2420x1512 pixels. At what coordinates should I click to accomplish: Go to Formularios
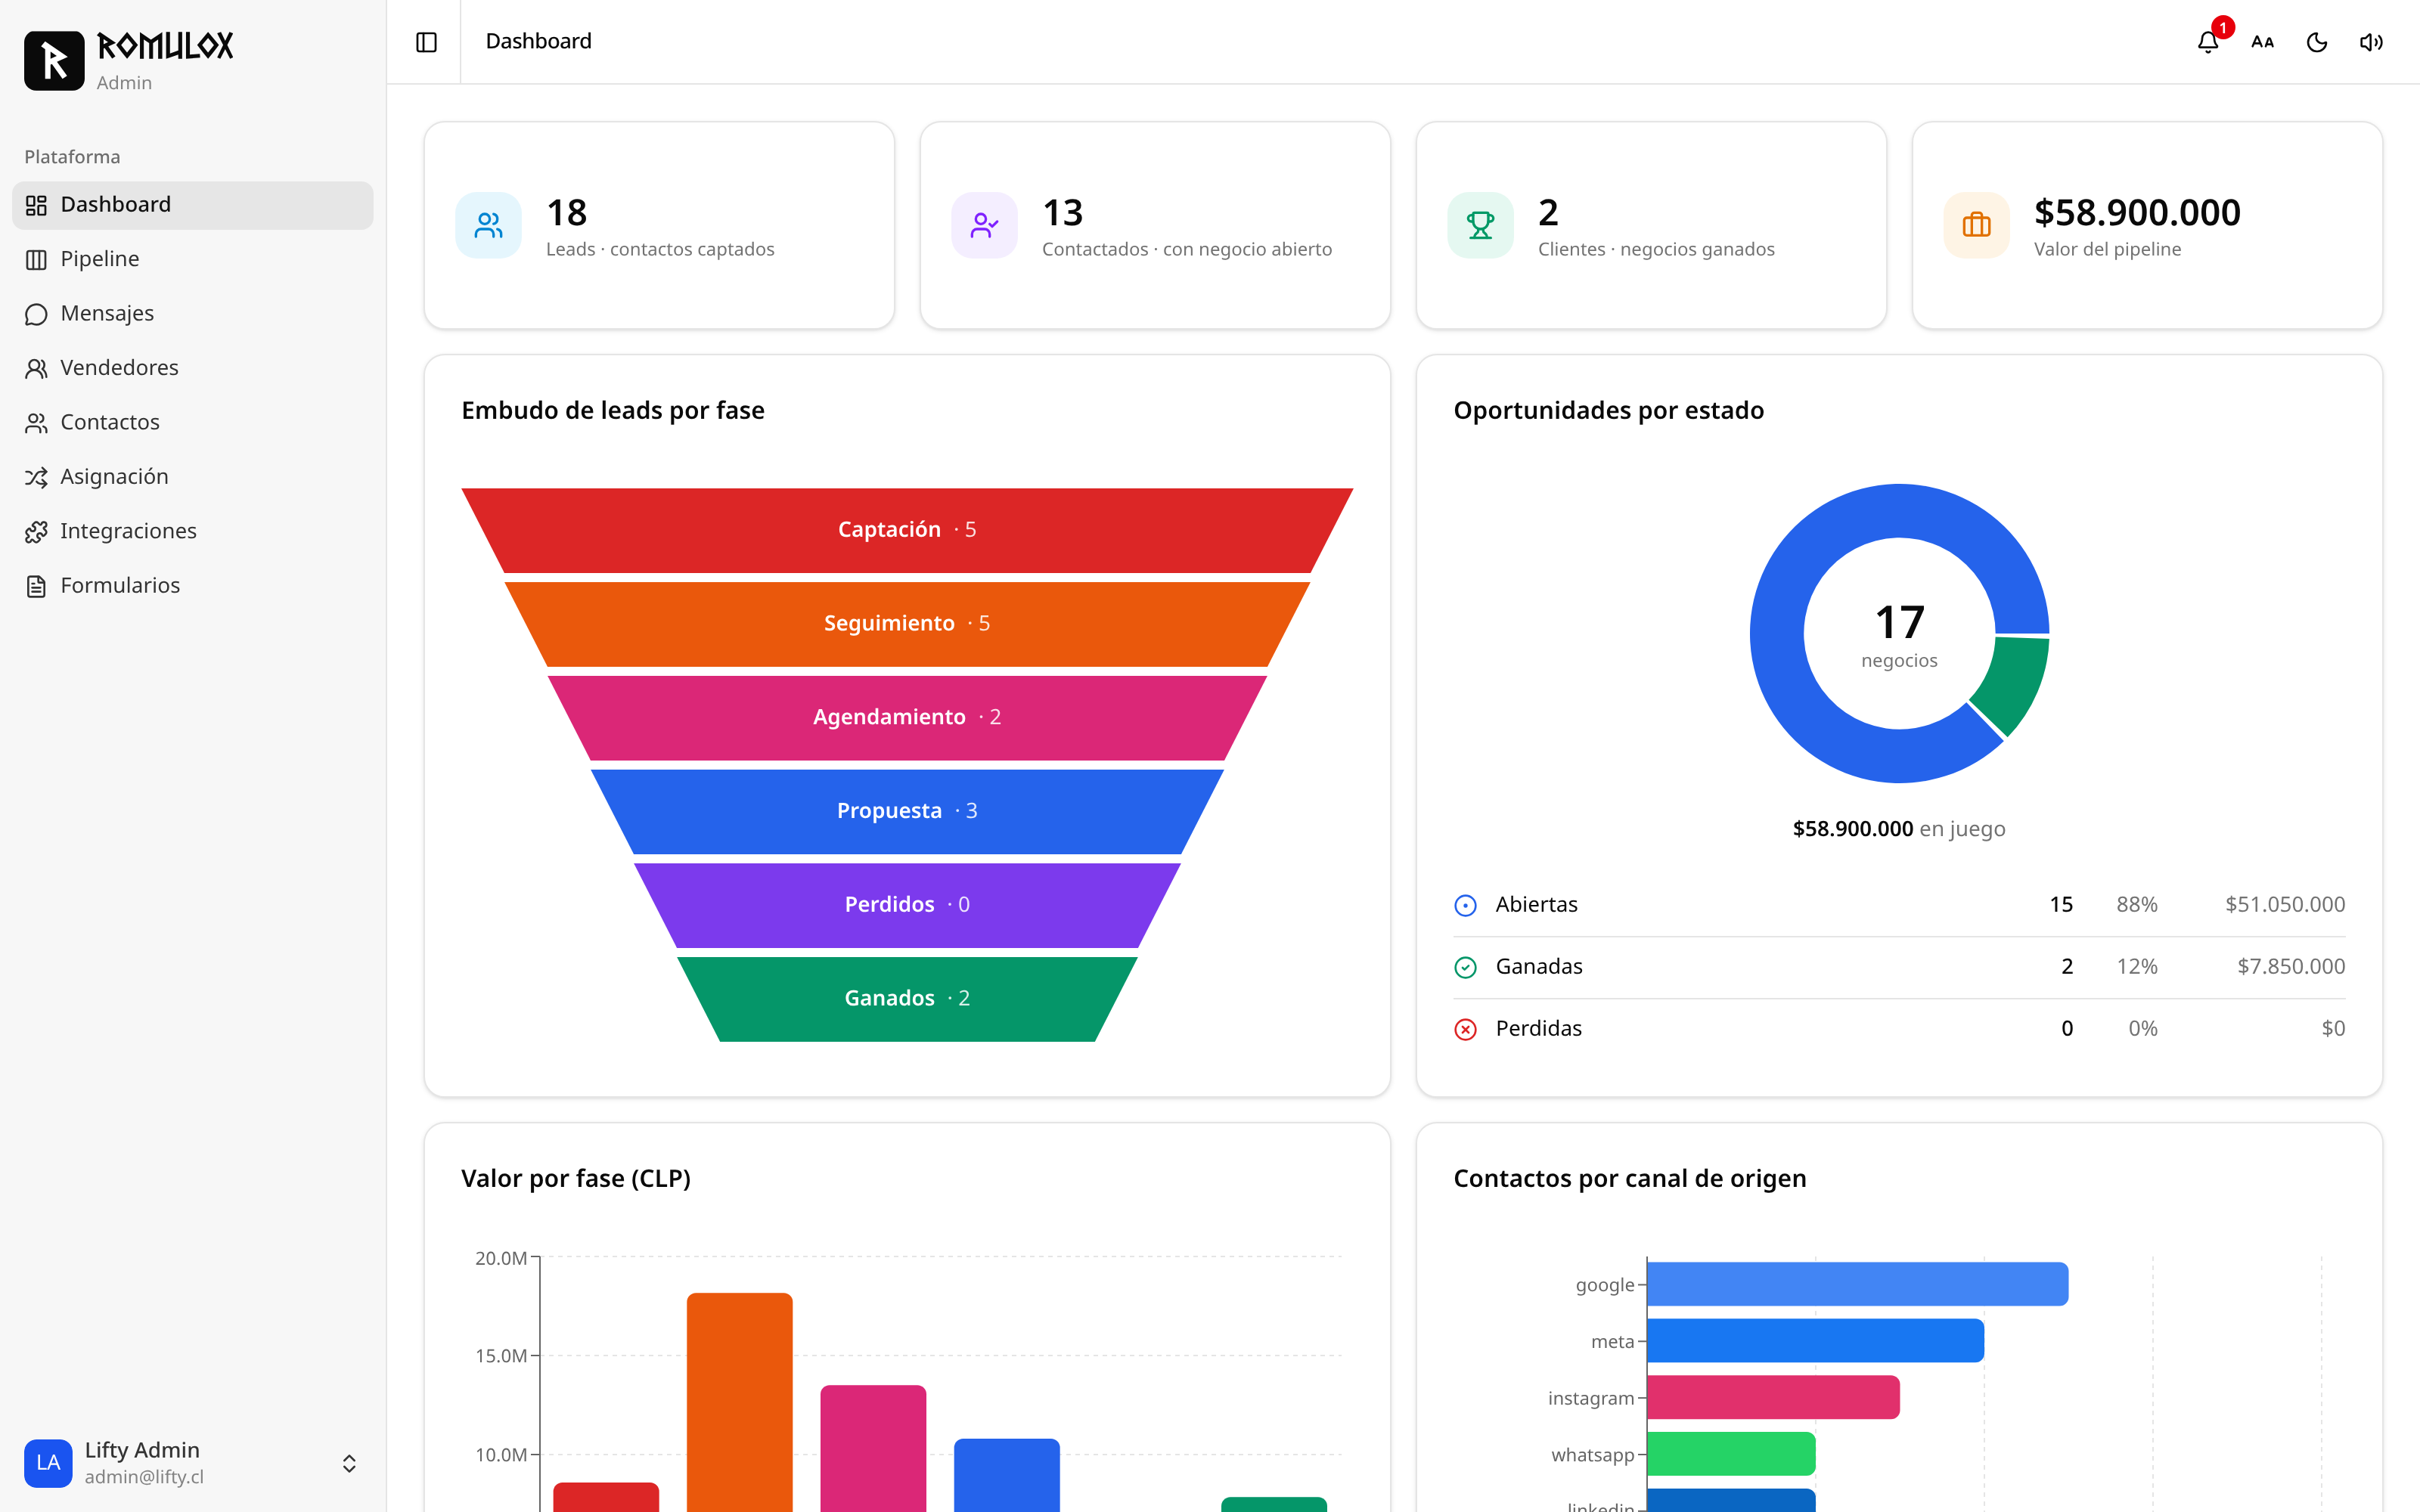coord(192,586)
